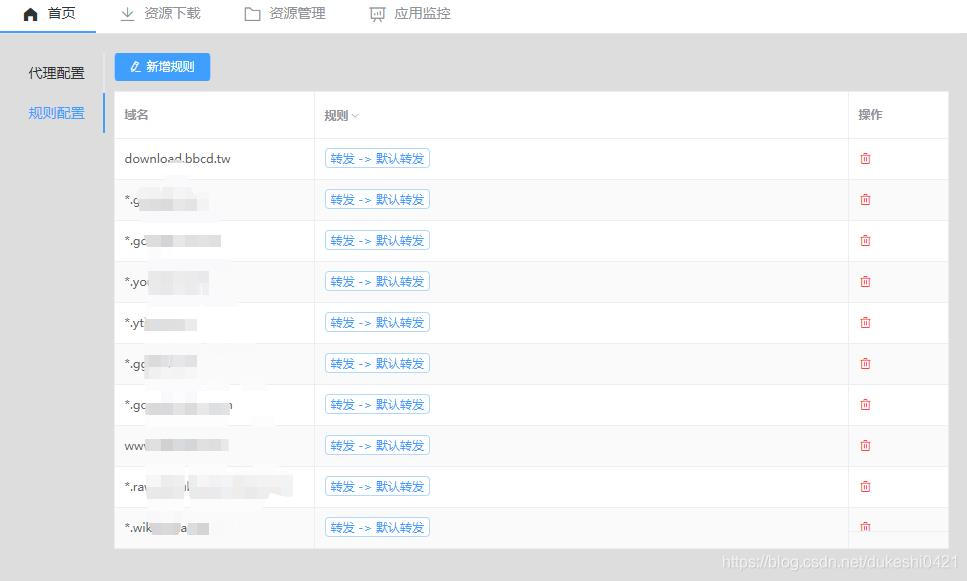Select 代理配置 in the sidebar
967x581 pixels.
56,73
